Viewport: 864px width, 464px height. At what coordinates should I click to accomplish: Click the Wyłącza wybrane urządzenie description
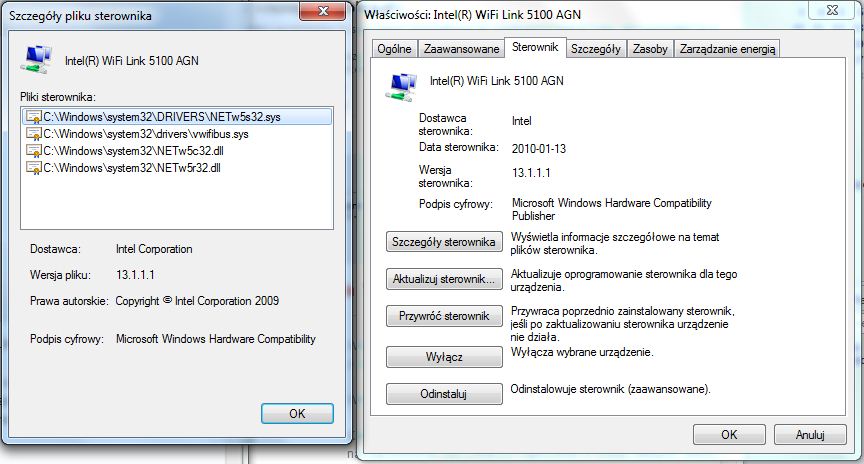[582, 352]
